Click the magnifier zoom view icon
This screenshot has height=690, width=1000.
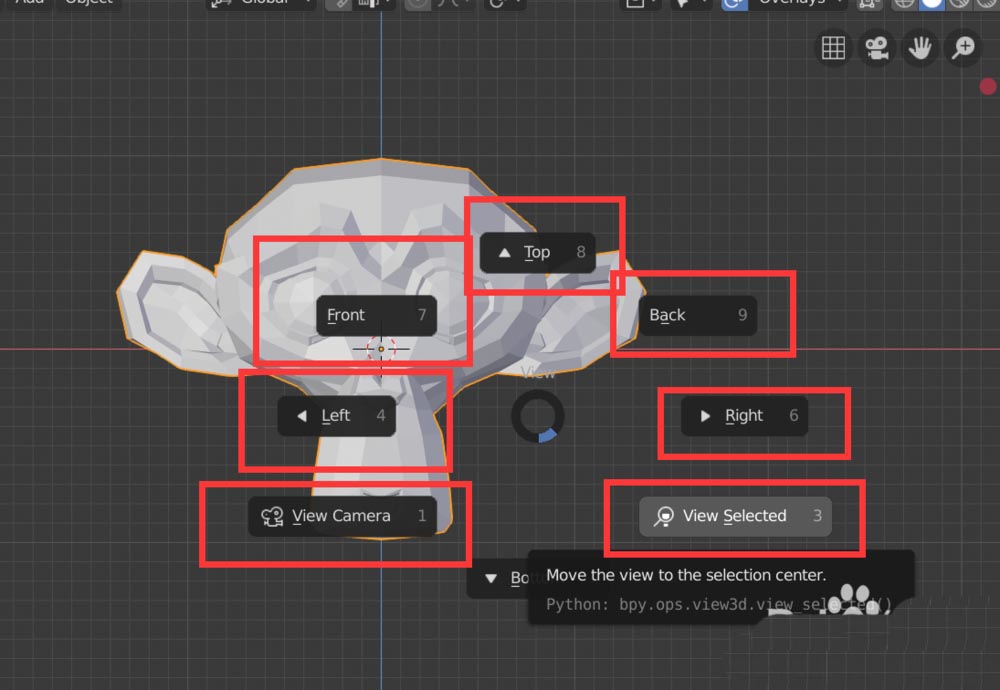(x=963, y=48)
